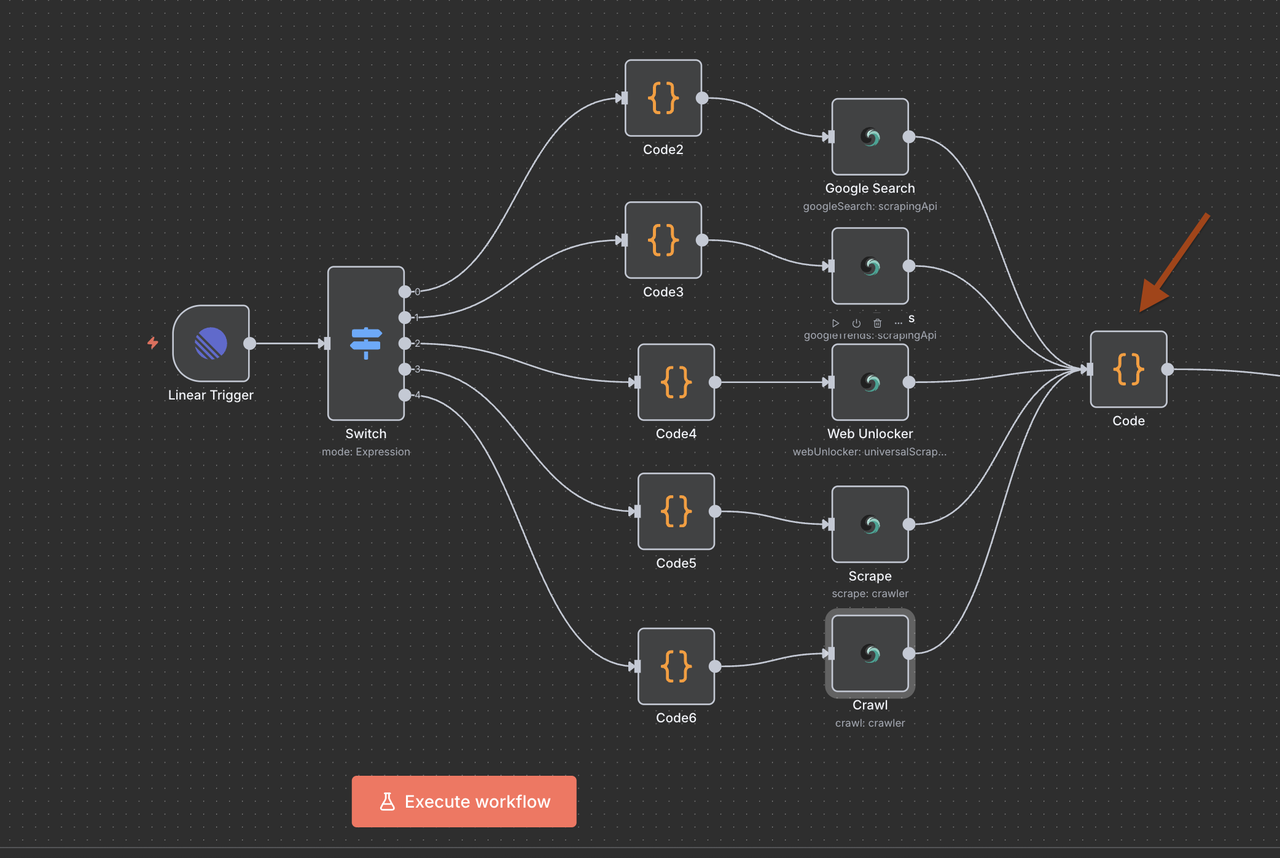Click Web Unlocker output connector
Viewport: 1280px width, 858px height.
point(909,382)
